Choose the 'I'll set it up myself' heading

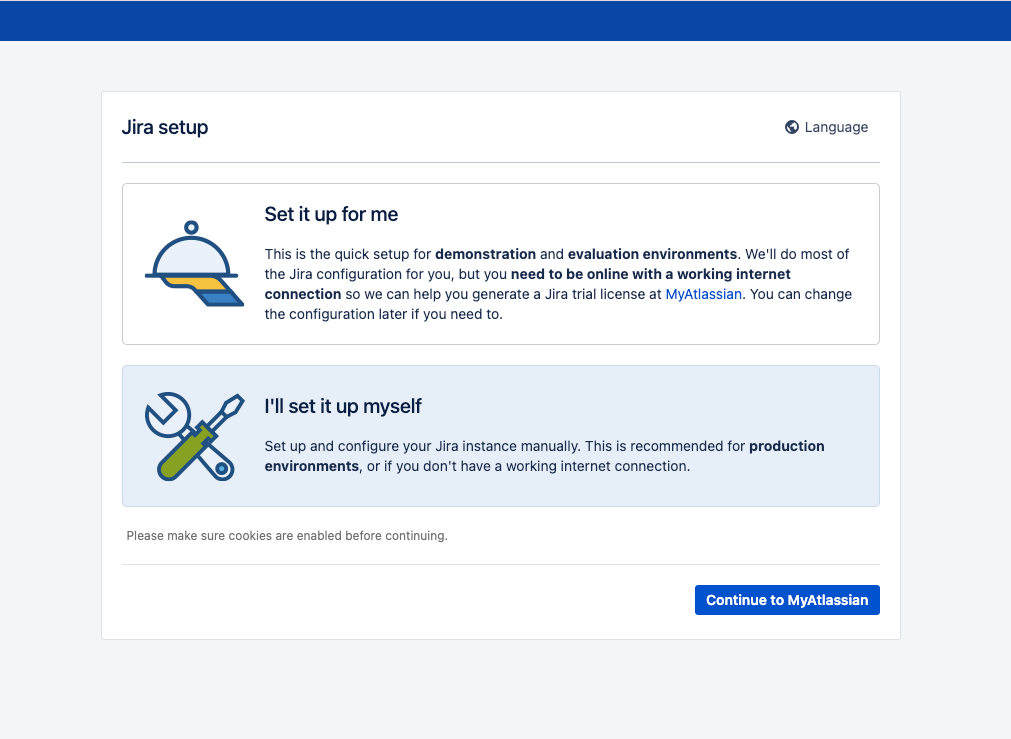coord(342,406)
